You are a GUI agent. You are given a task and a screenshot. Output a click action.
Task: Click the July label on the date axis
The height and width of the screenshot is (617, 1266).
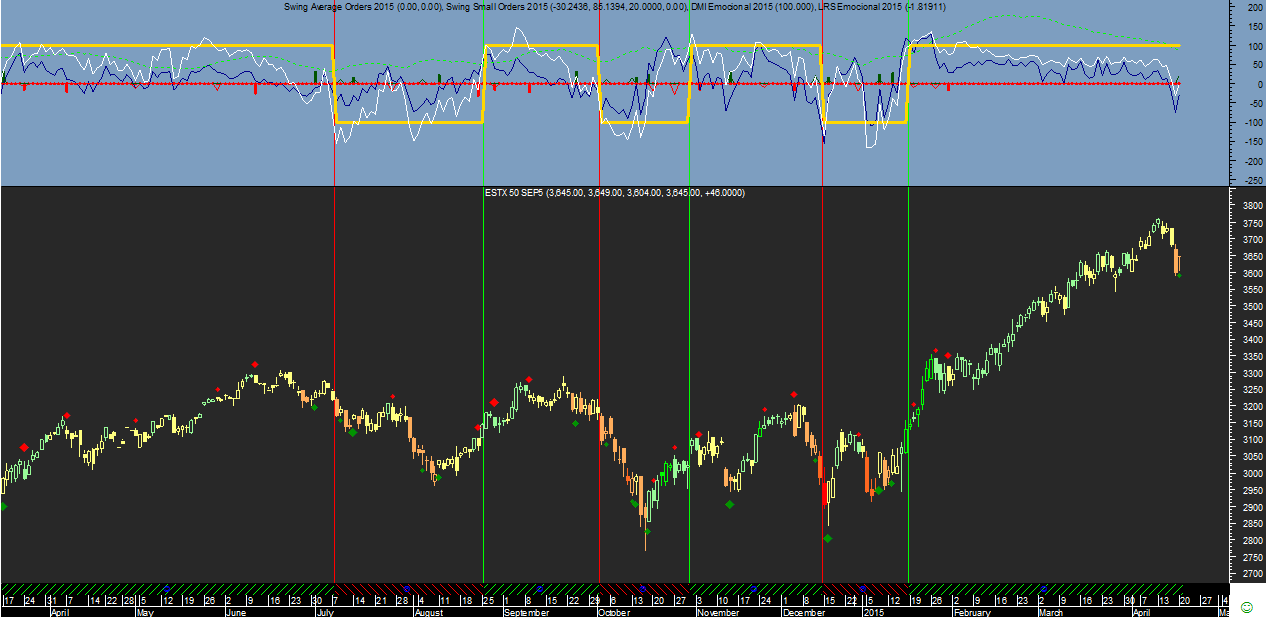[324, 611]
